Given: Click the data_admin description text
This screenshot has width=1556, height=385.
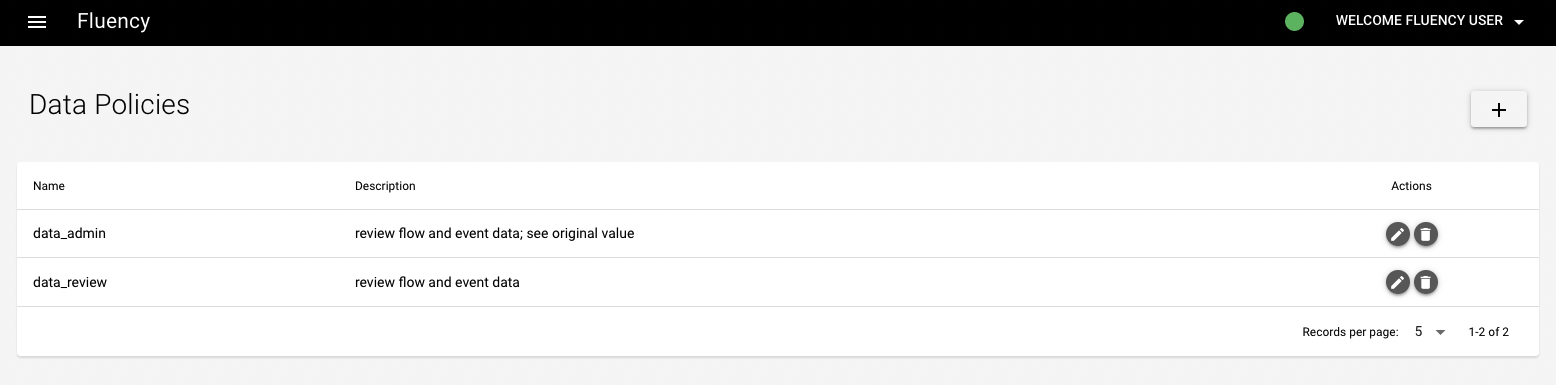Looking at the screenshot, I should 495,233.
